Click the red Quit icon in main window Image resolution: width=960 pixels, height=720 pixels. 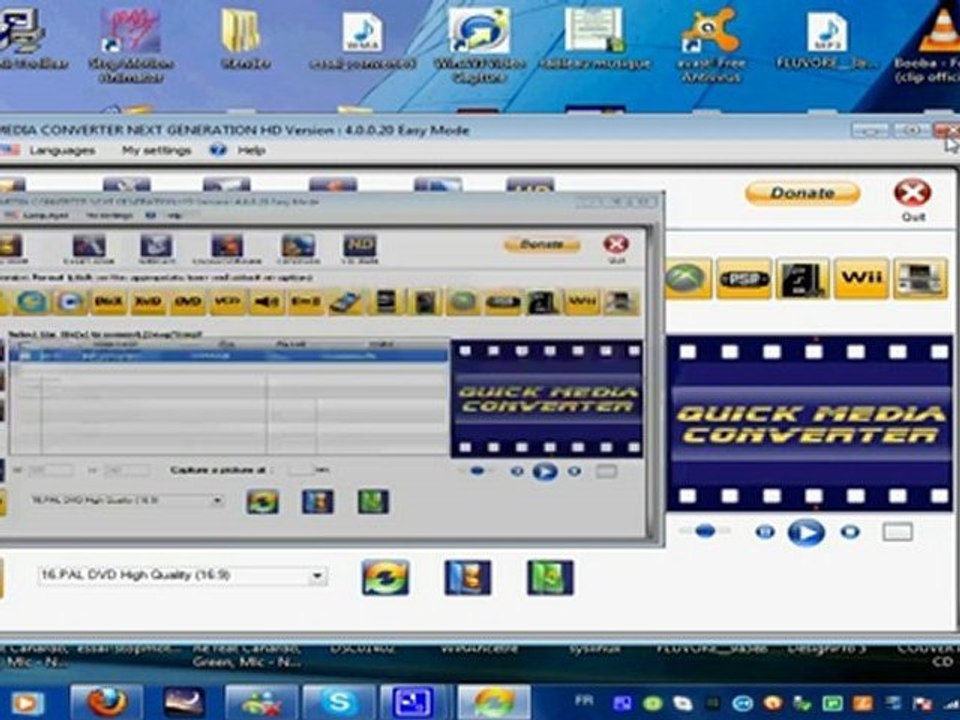coord(912,194)
